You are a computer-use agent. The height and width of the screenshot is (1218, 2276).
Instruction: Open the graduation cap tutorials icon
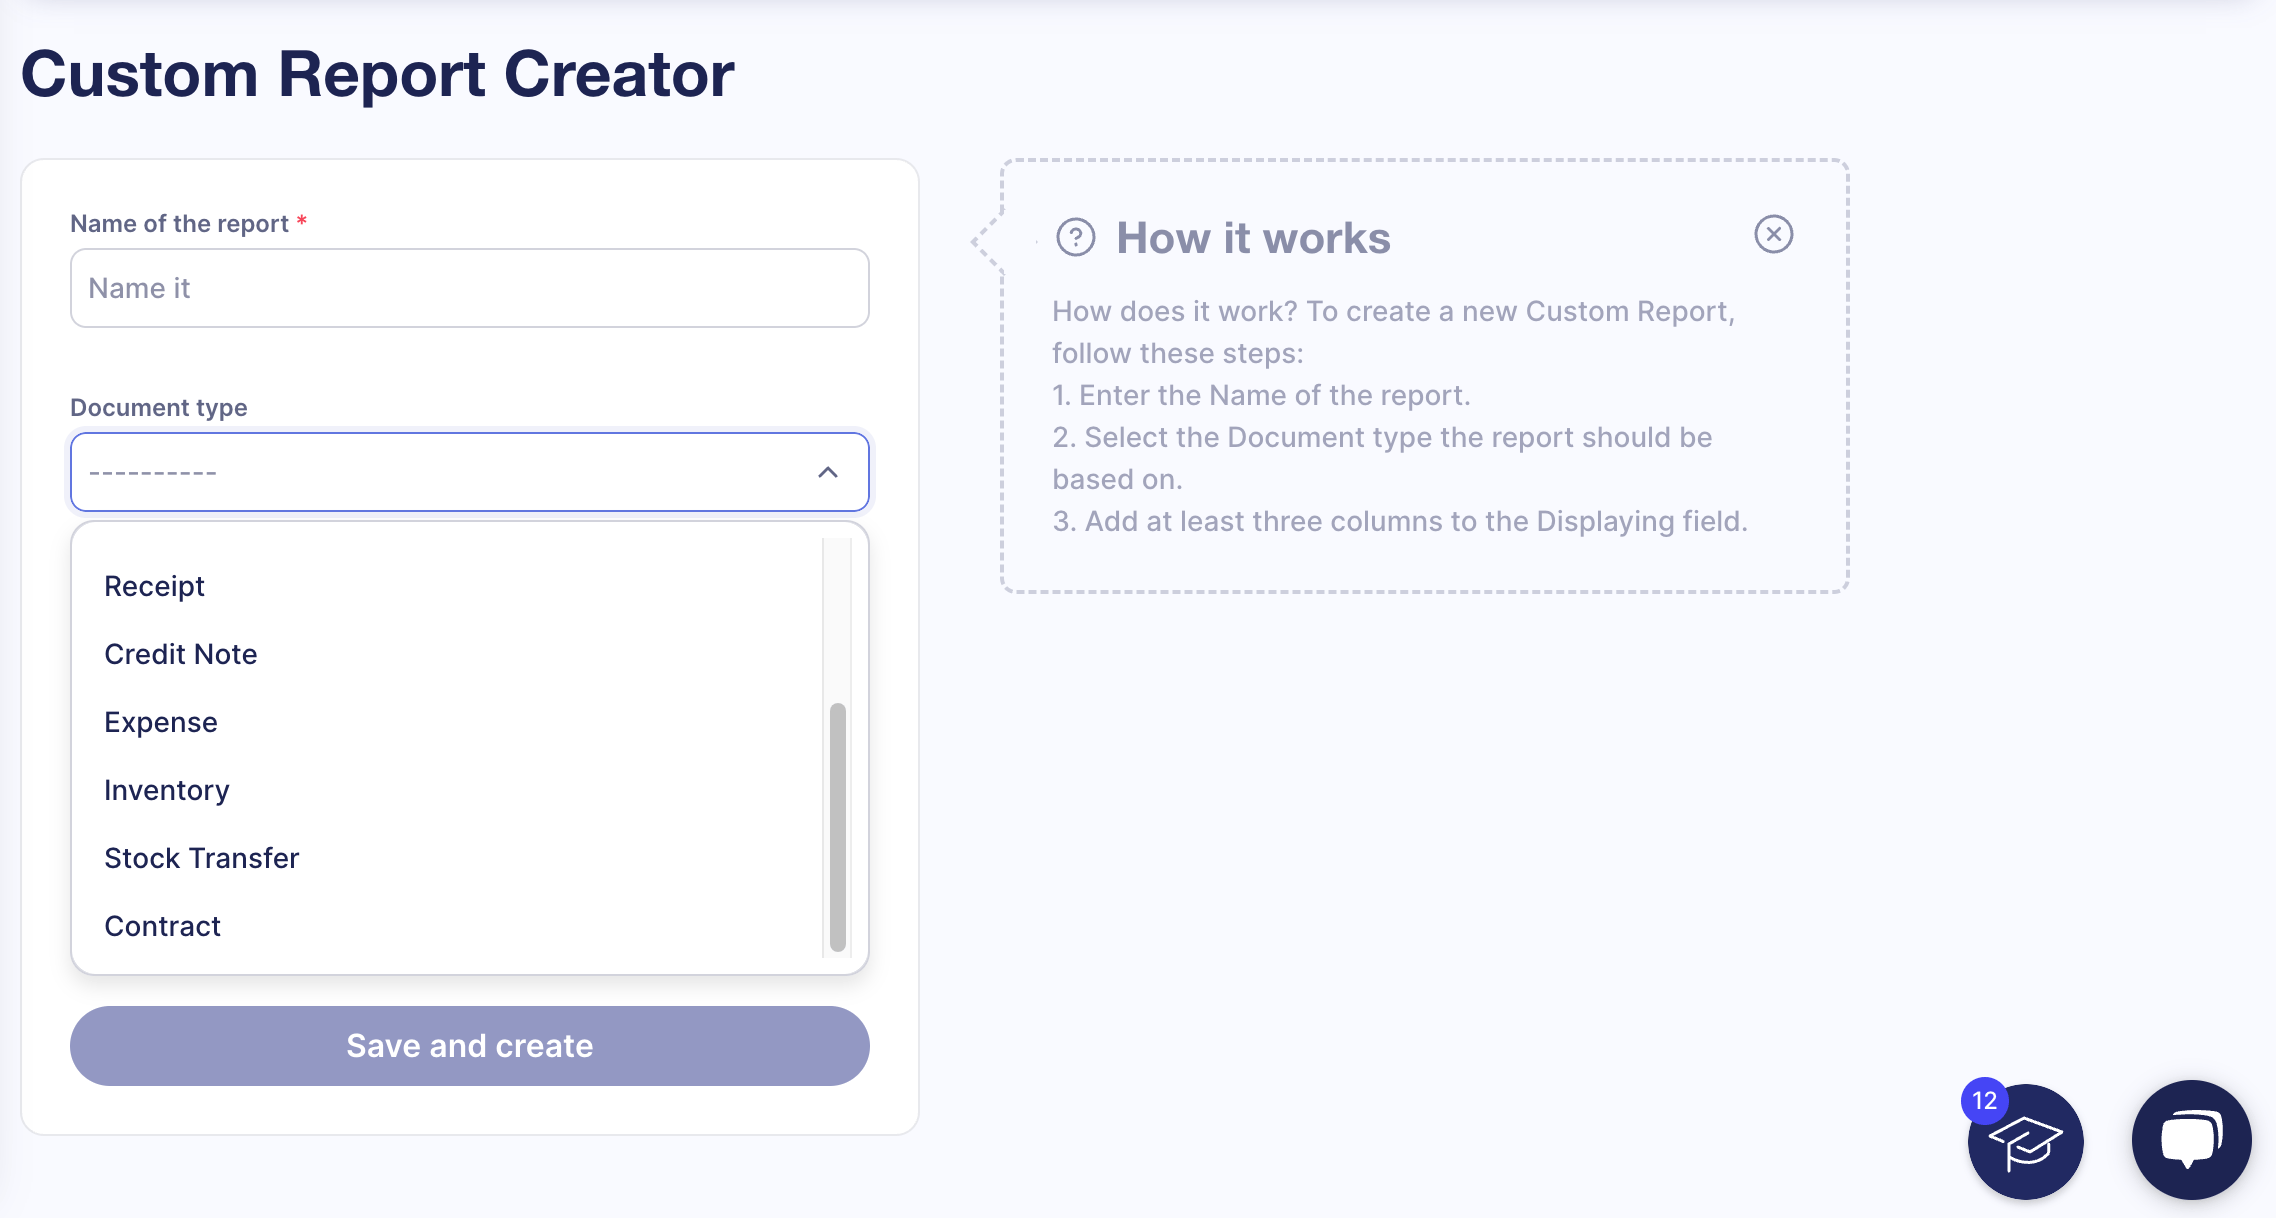(2027, 1143)
